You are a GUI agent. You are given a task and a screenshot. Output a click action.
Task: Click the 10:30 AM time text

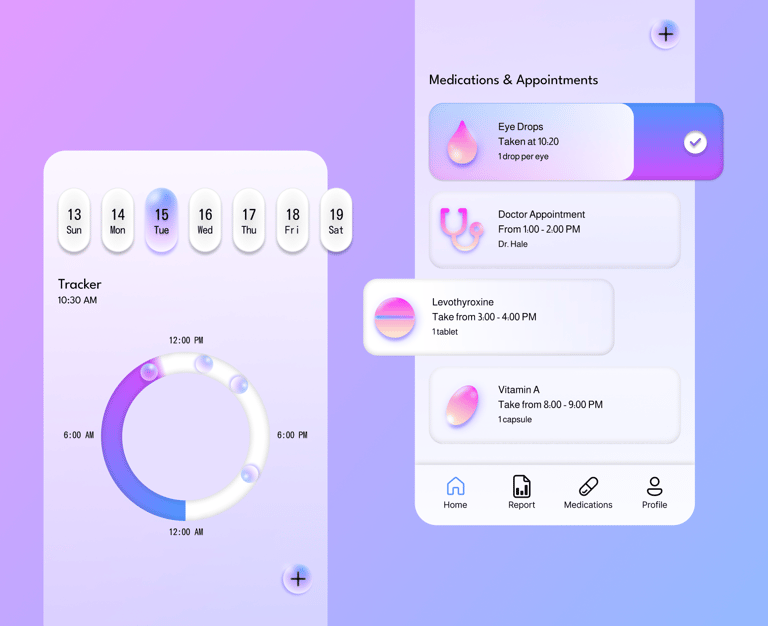pos(77,300)
